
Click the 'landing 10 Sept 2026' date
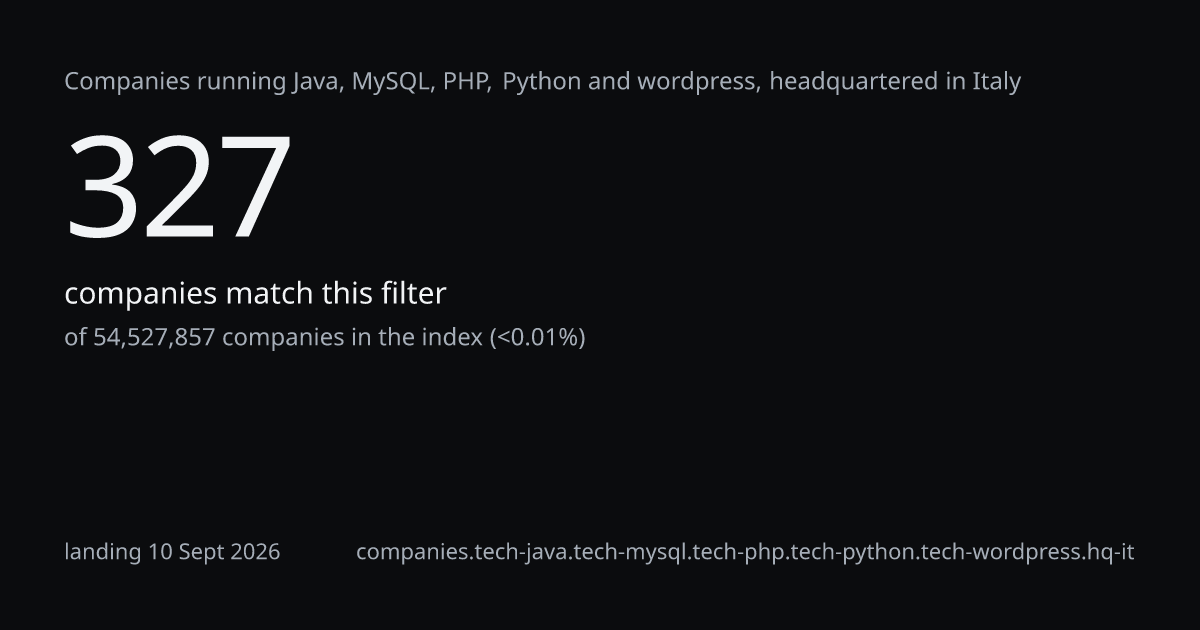[172, 552]
